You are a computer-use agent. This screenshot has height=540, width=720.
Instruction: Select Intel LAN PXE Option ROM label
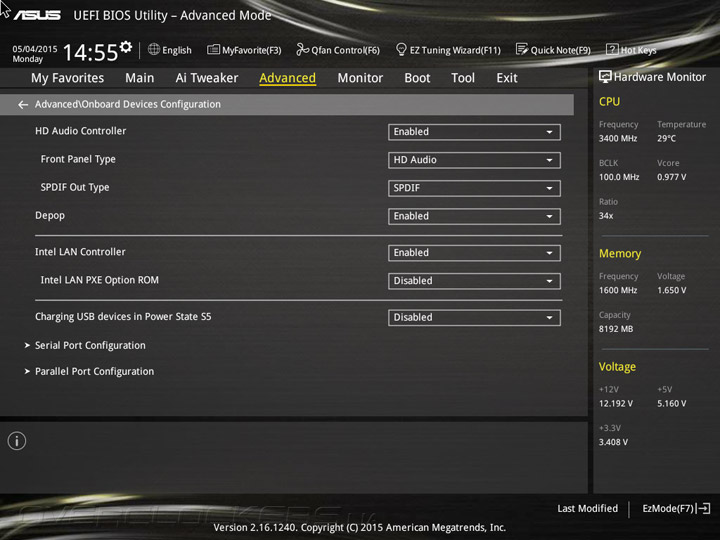(x=100, y=280)
